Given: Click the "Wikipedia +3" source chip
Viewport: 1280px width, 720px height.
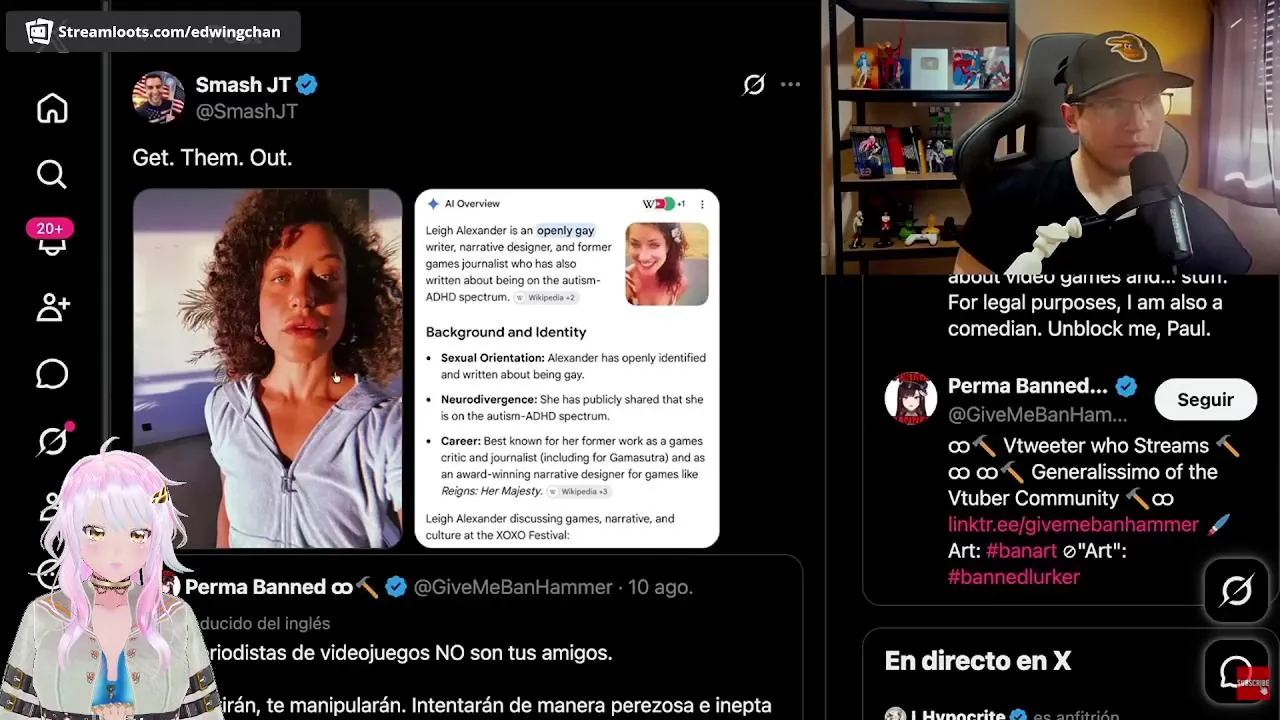Looking at the screenshot, I should point(579,491).
